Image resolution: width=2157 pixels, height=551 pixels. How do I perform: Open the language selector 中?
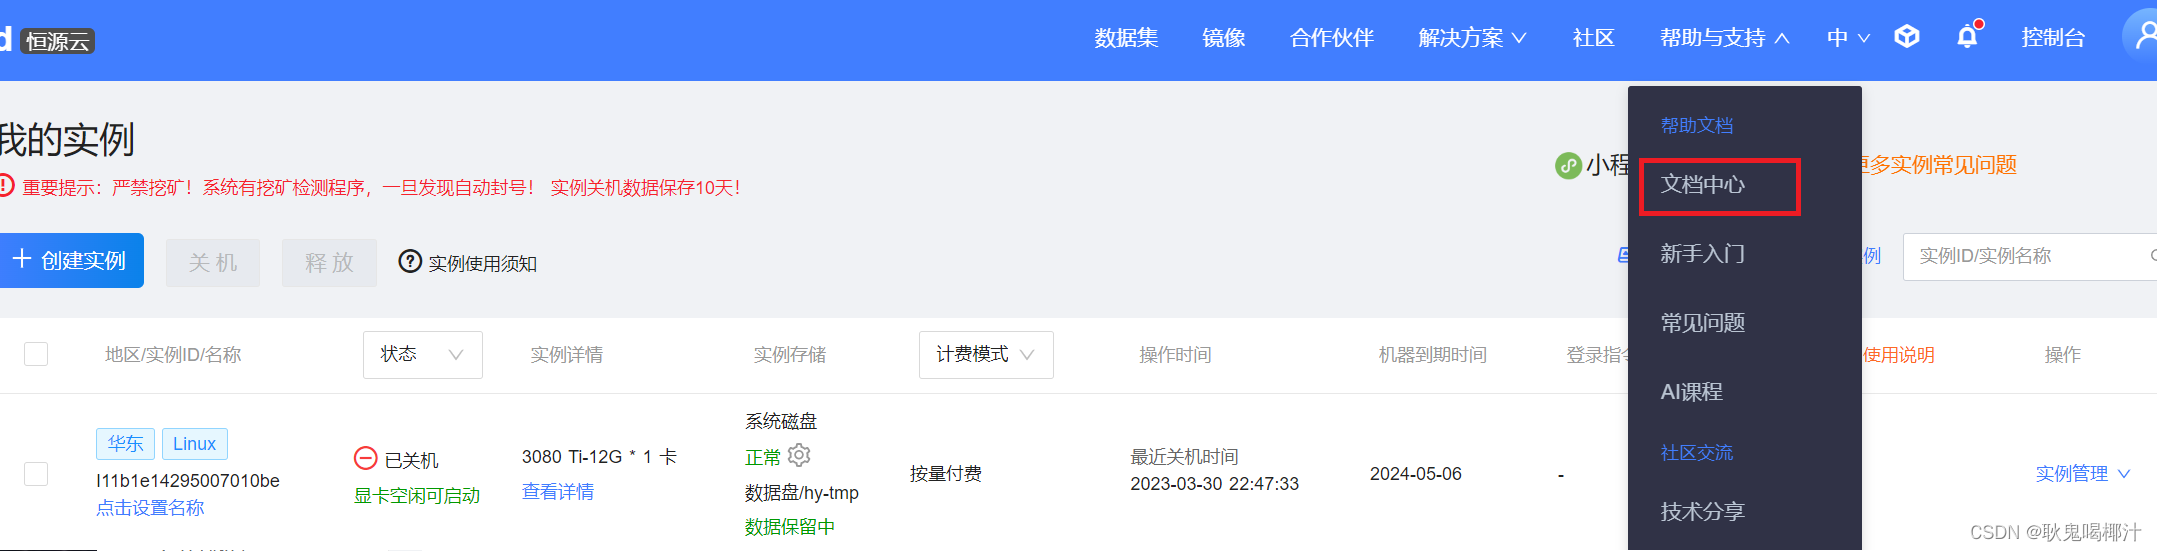[x=1848, y=38]
